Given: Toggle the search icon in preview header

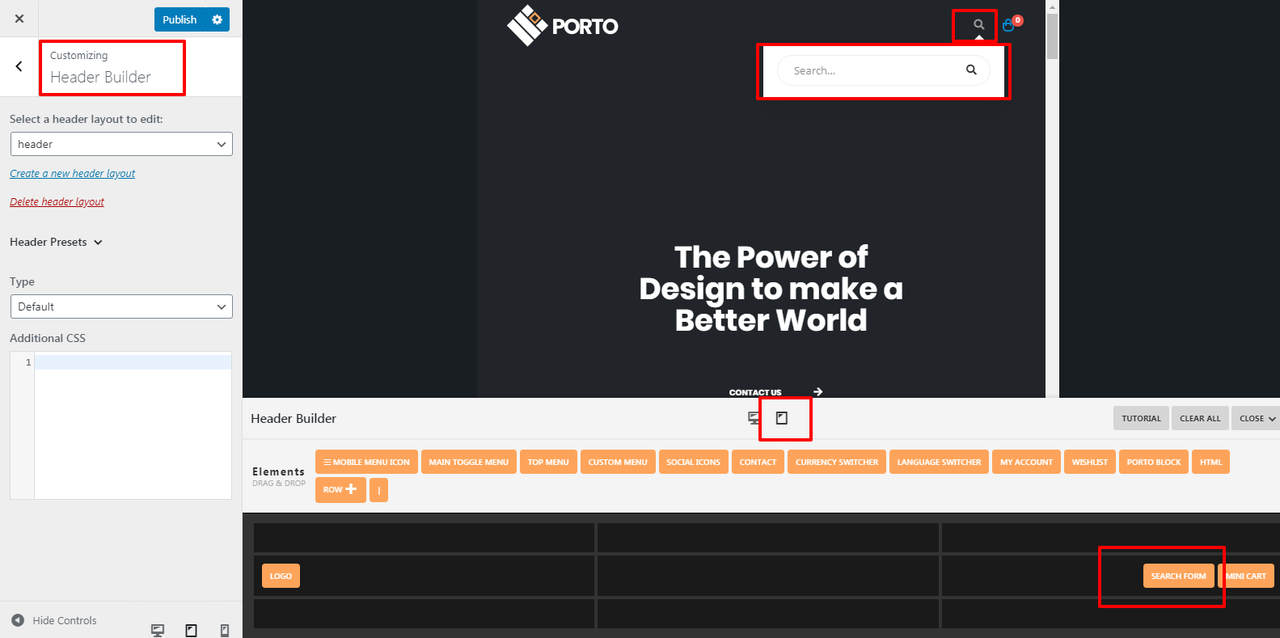Looking at the screenshot, I should click(979, 24).
